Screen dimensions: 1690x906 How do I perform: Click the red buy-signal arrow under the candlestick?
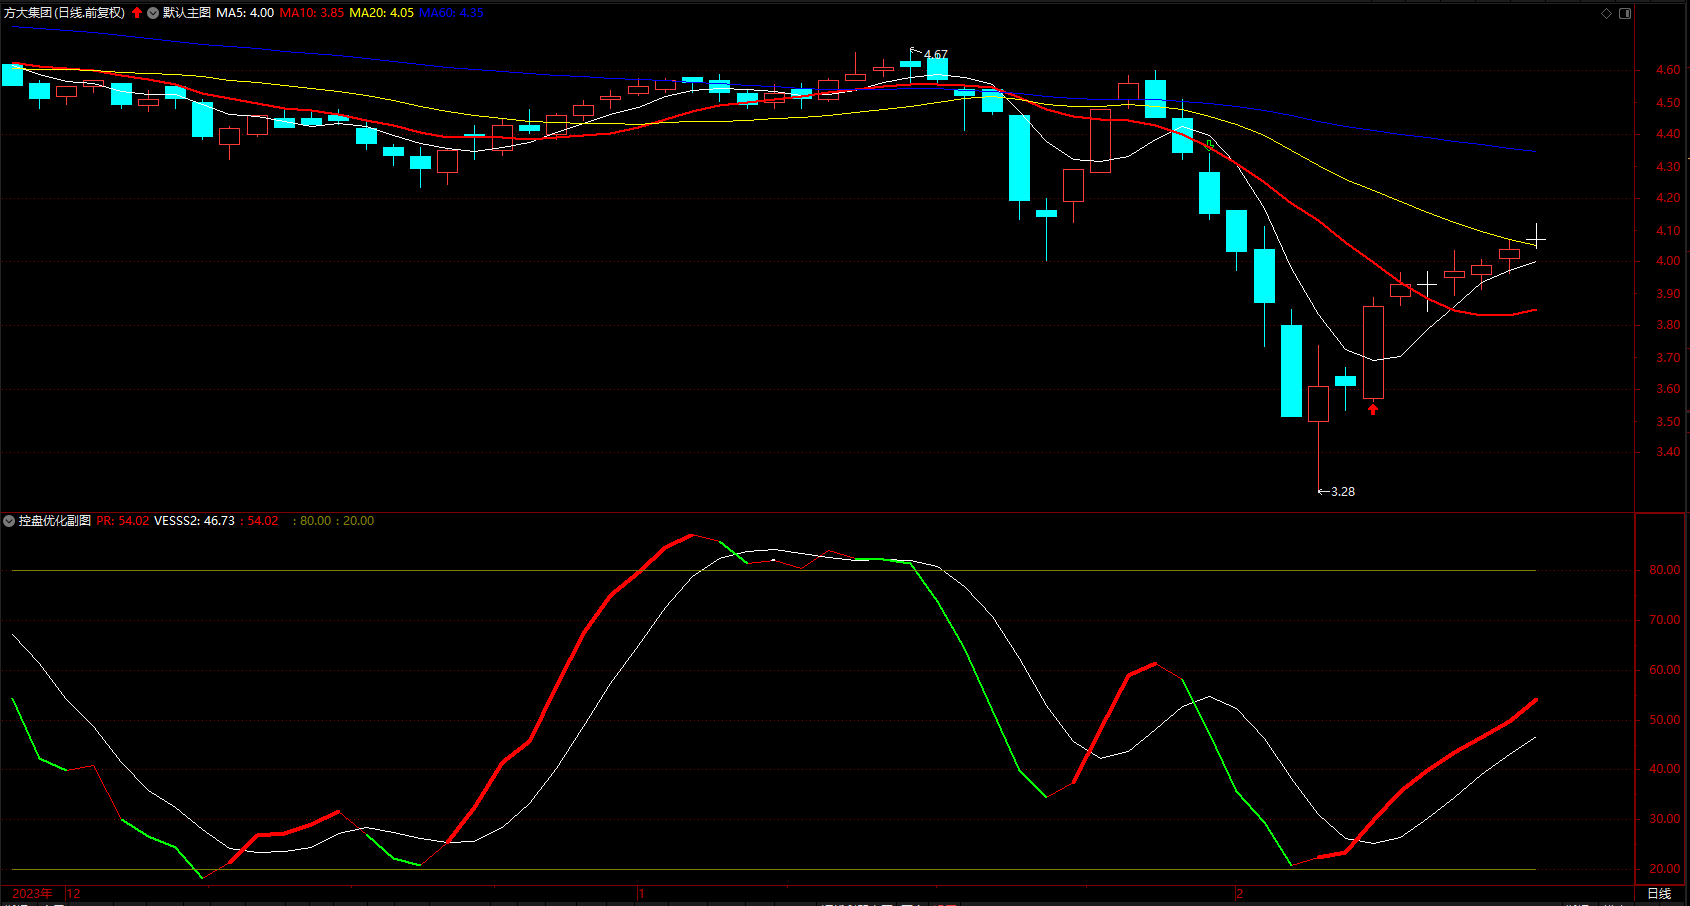coord(1373,409)
